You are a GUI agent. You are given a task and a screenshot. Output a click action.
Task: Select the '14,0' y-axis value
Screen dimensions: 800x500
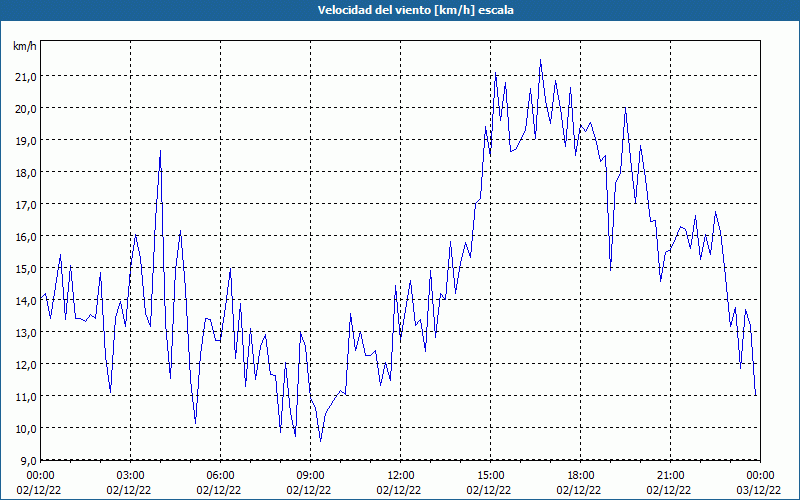25,301
